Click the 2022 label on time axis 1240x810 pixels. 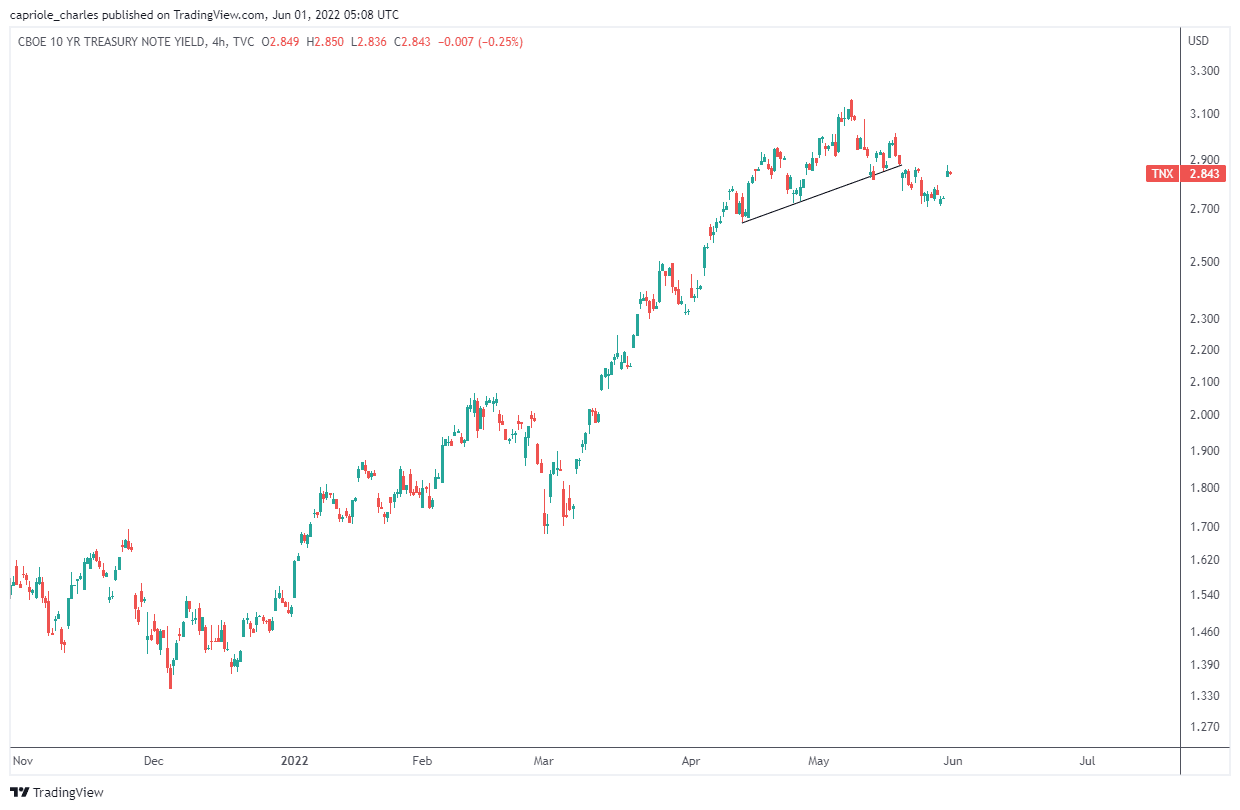(x=295, y=761)
